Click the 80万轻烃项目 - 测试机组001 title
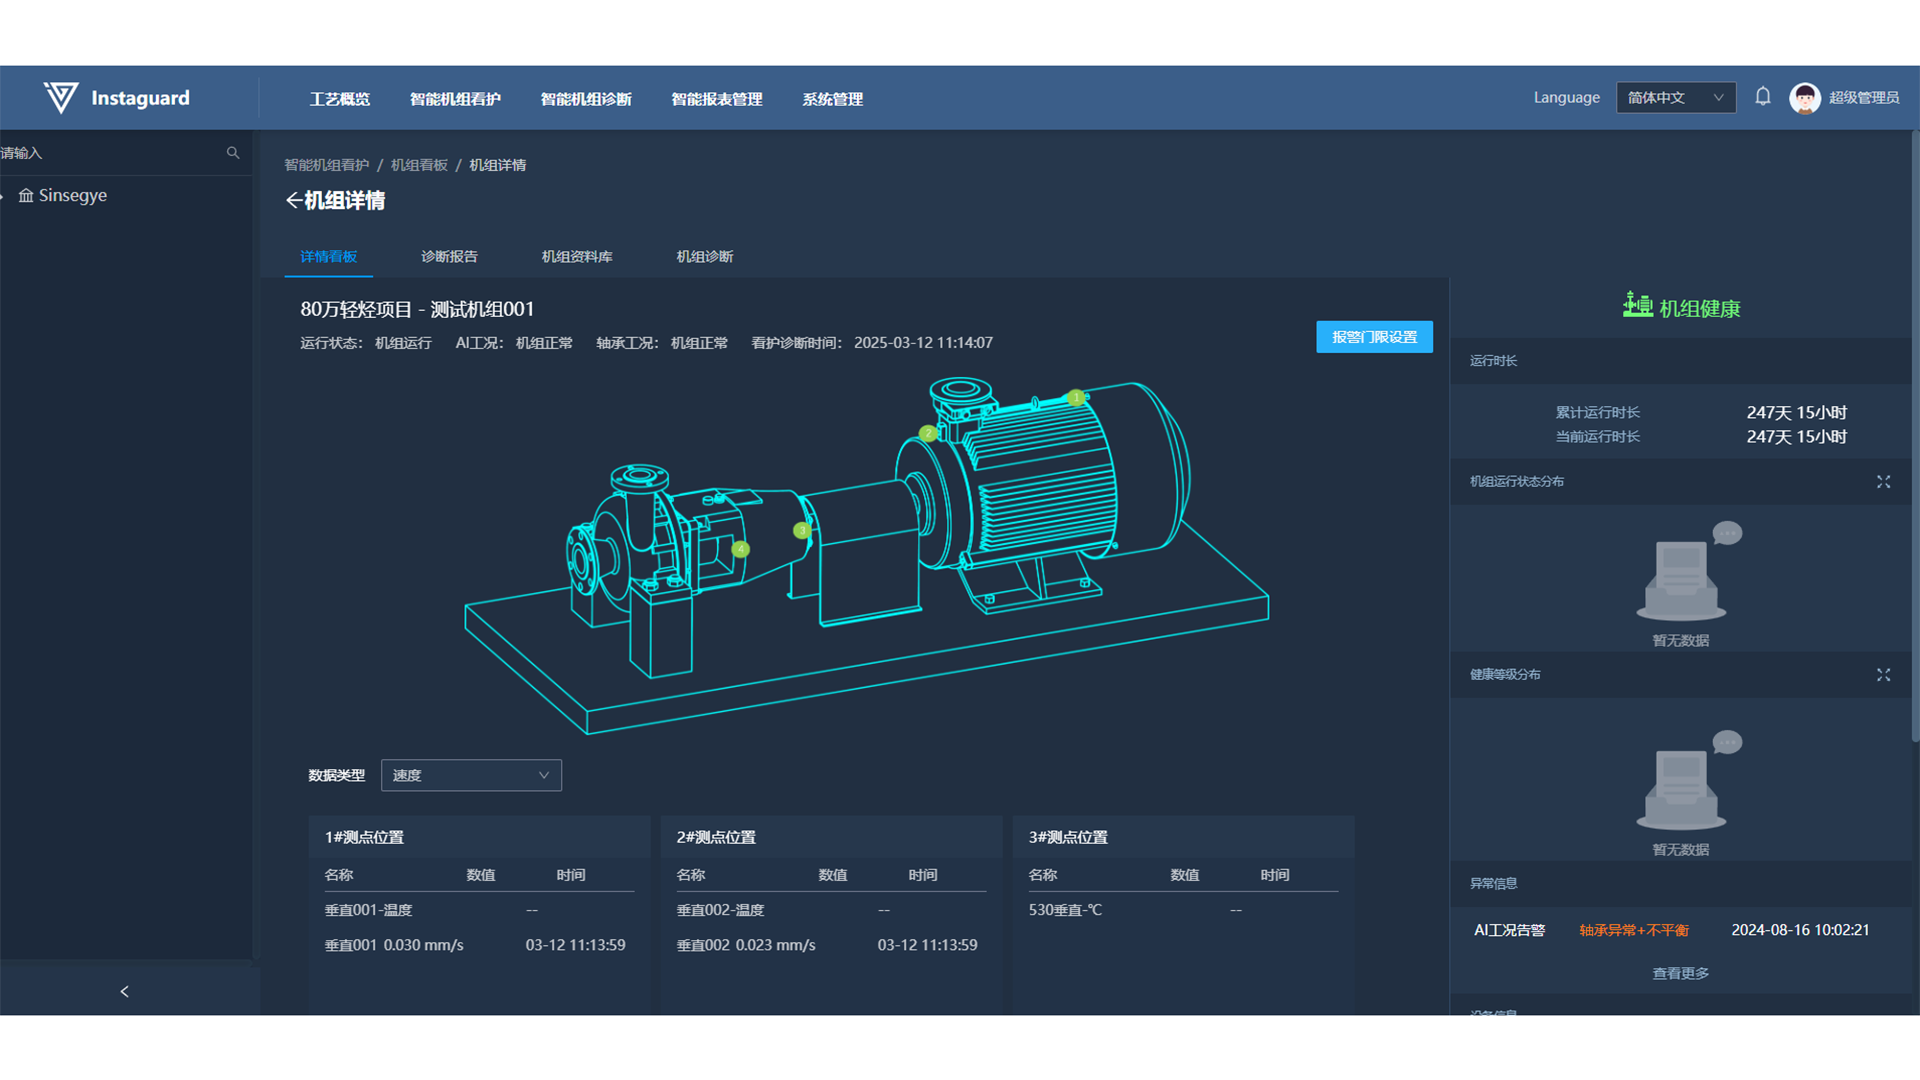The width and height of the screenshot is (1920, 1080). click(417, 309)
